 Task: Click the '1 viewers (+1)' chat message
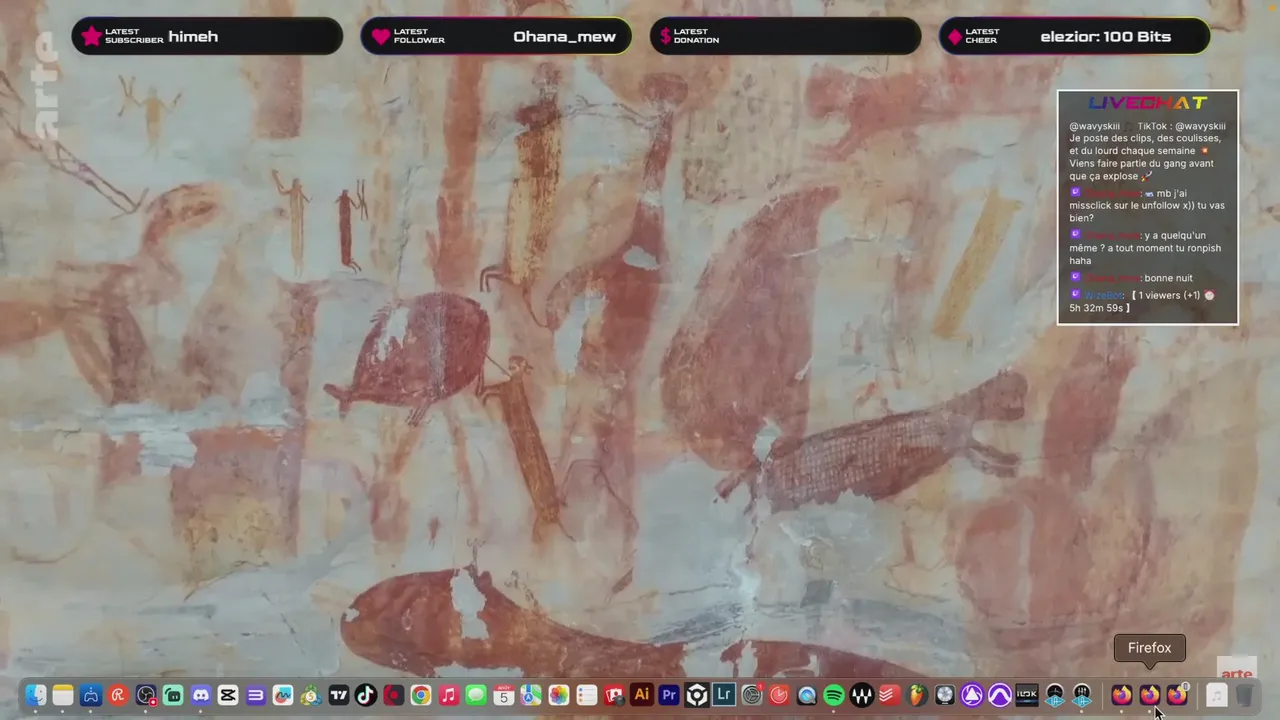[1143, 301]
